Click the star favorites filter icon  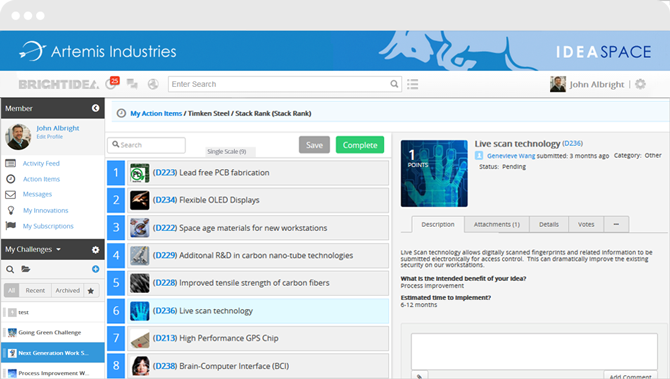[x=91, y=291]
